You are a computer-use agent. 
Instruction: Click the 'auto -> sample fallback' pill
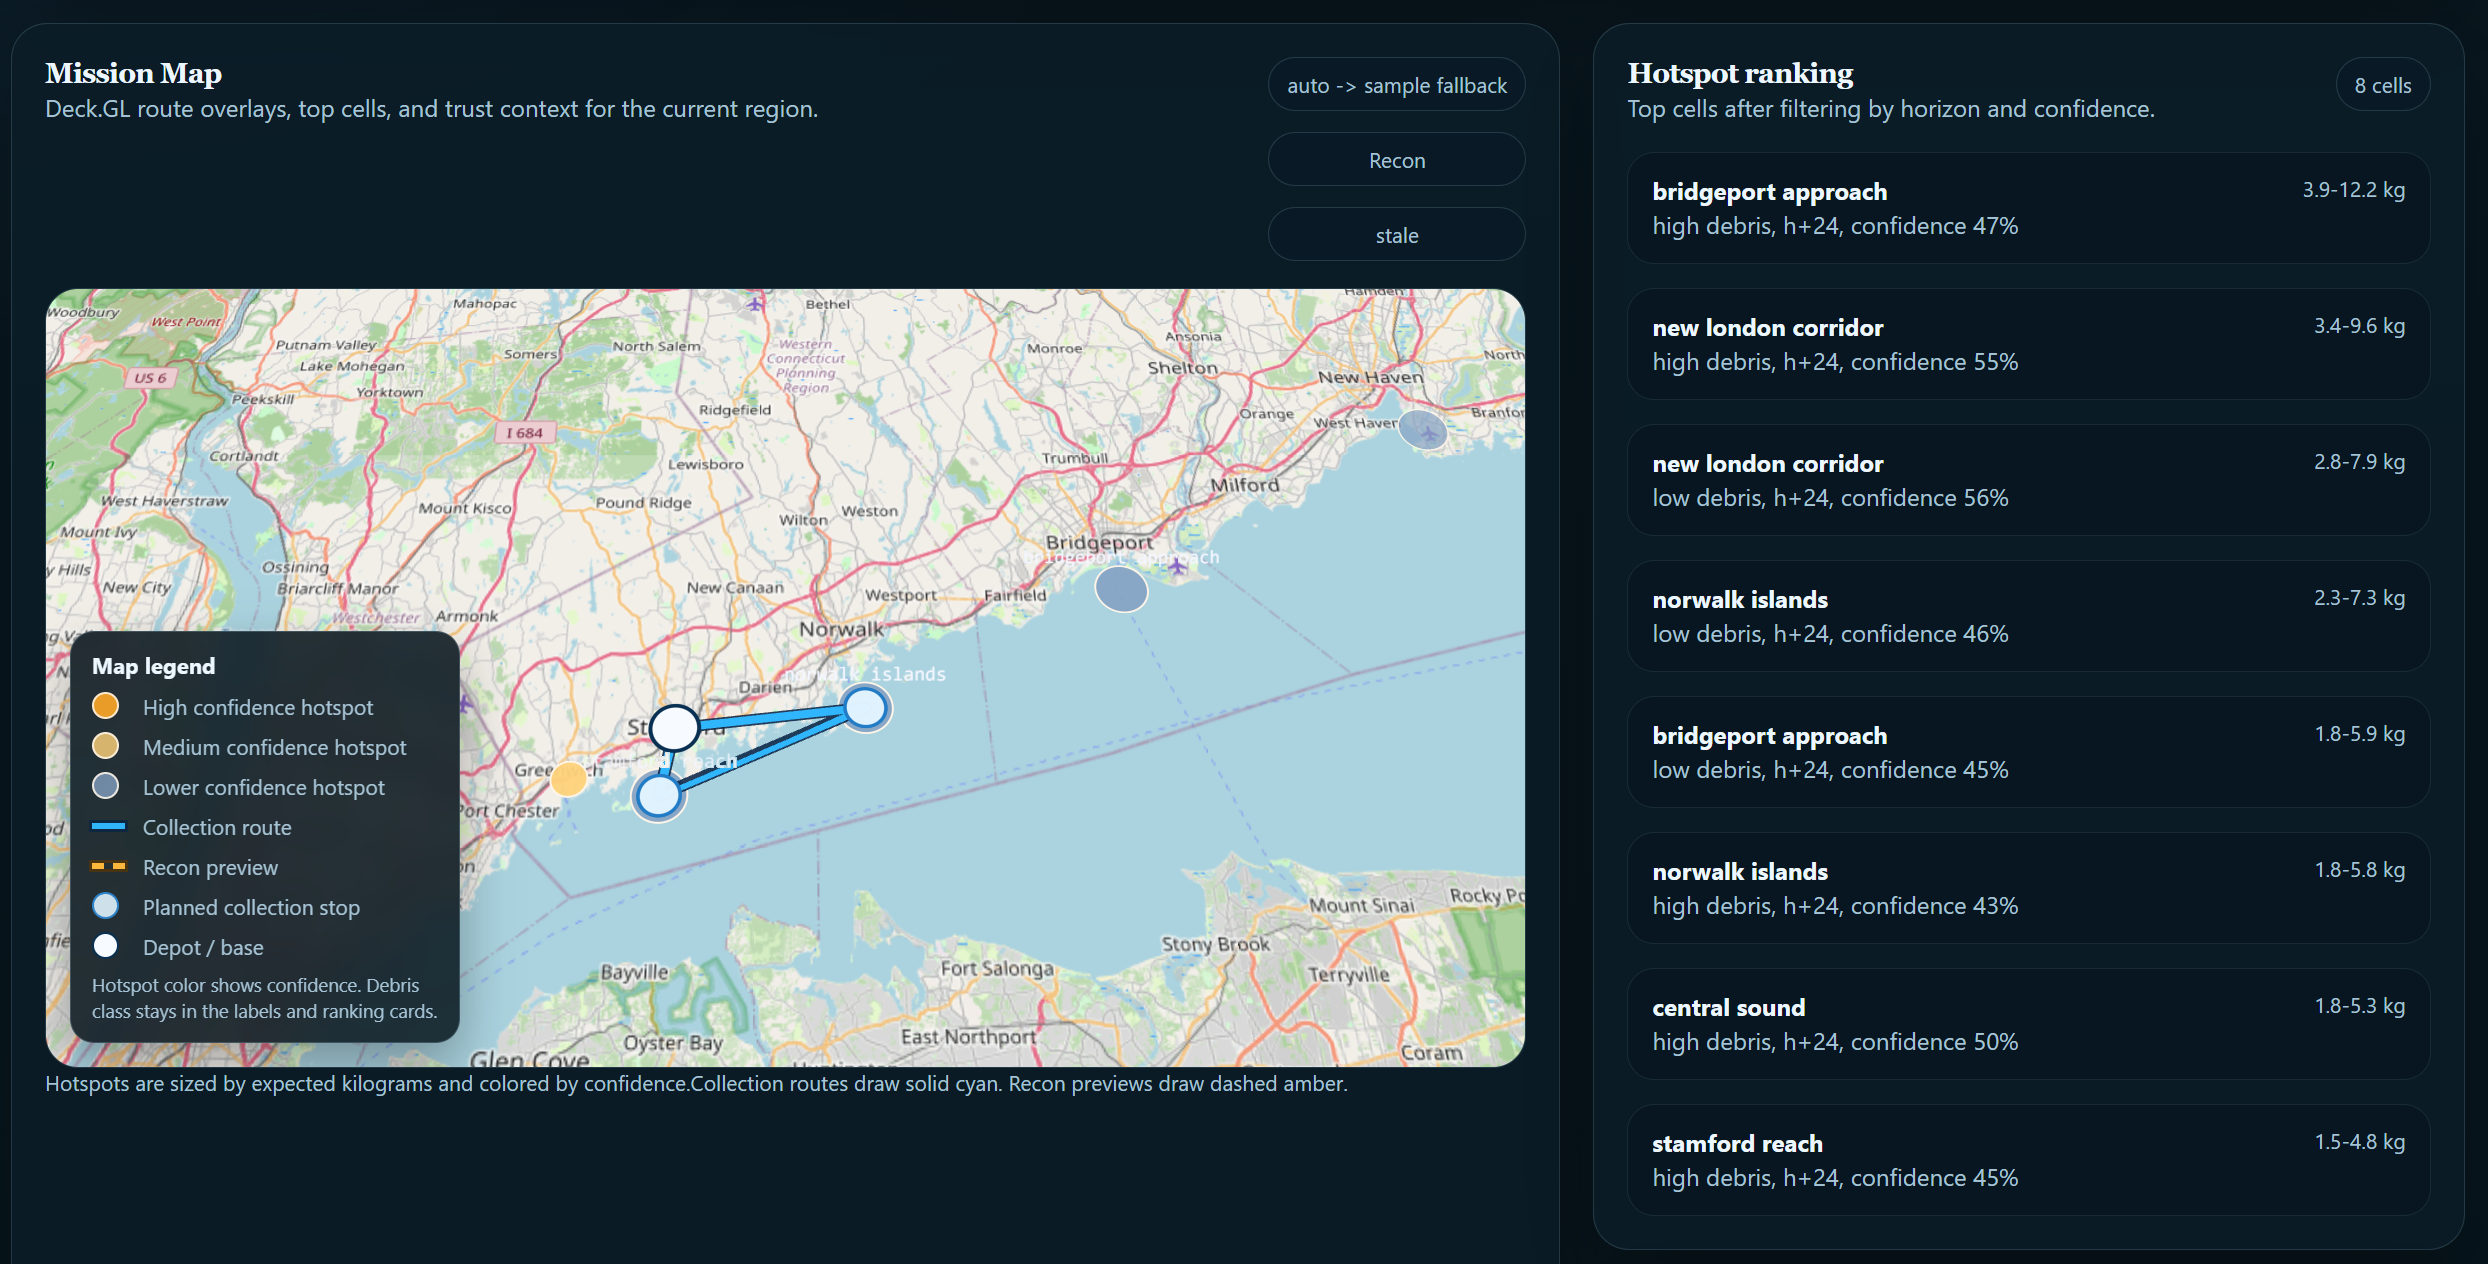pos(1396,85)
